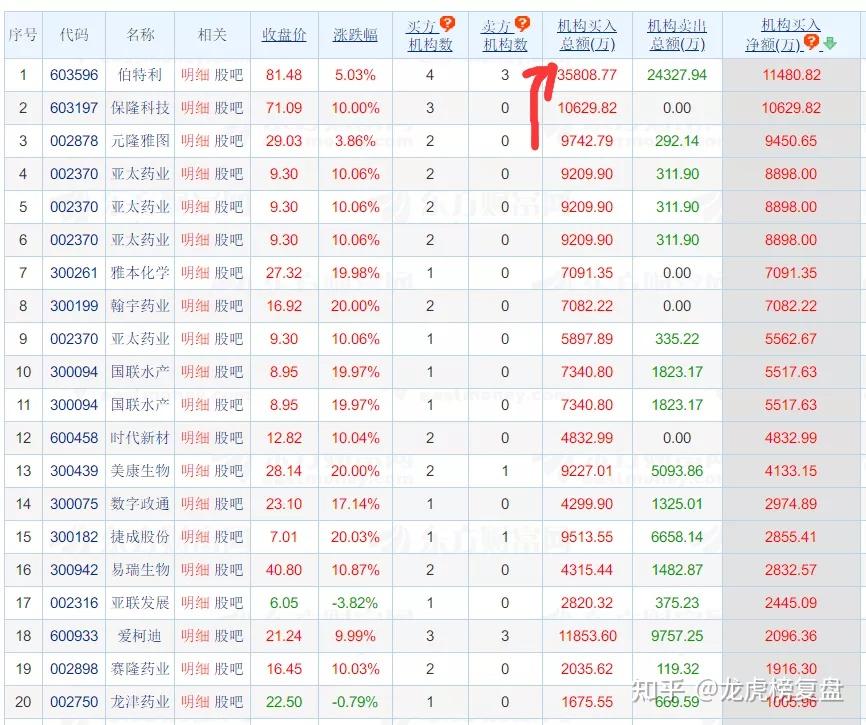The width and height of the screenshot is (866, 725).
Task: Open stock code 603596 link
Action: 74,75
